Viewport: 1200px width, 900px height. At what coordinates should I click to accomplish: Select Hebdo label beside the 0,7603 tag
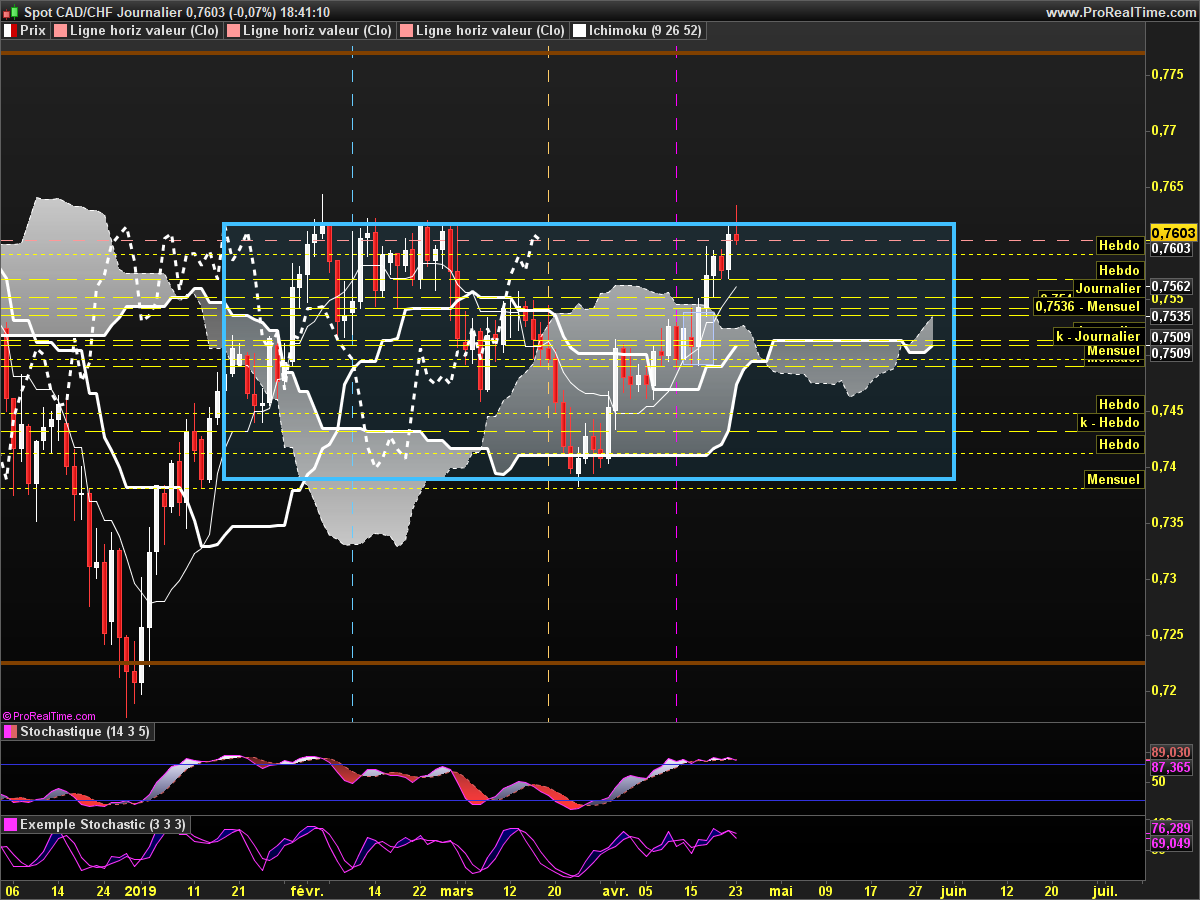point(1119,245)
